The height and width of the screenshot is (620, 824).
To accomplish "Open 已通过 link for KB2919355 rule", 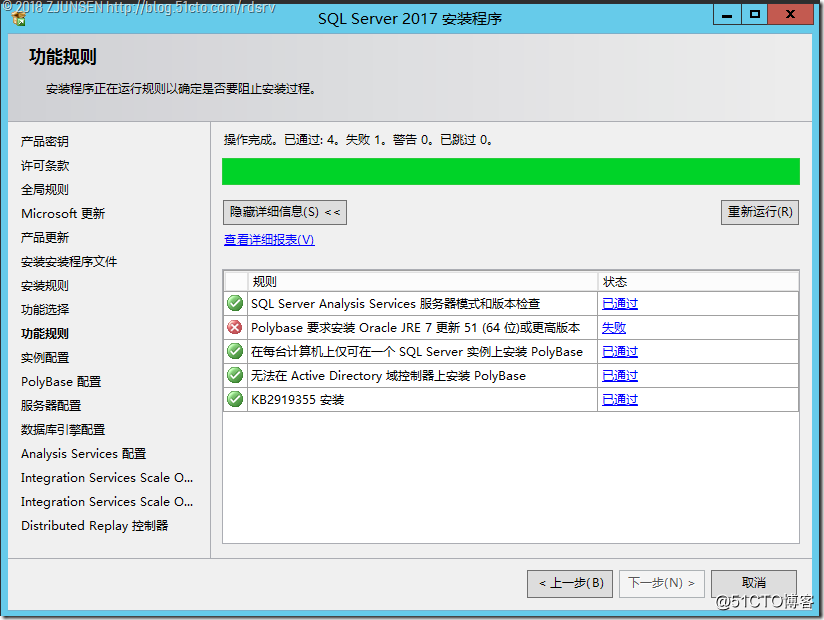I will (x=620, y=400).
